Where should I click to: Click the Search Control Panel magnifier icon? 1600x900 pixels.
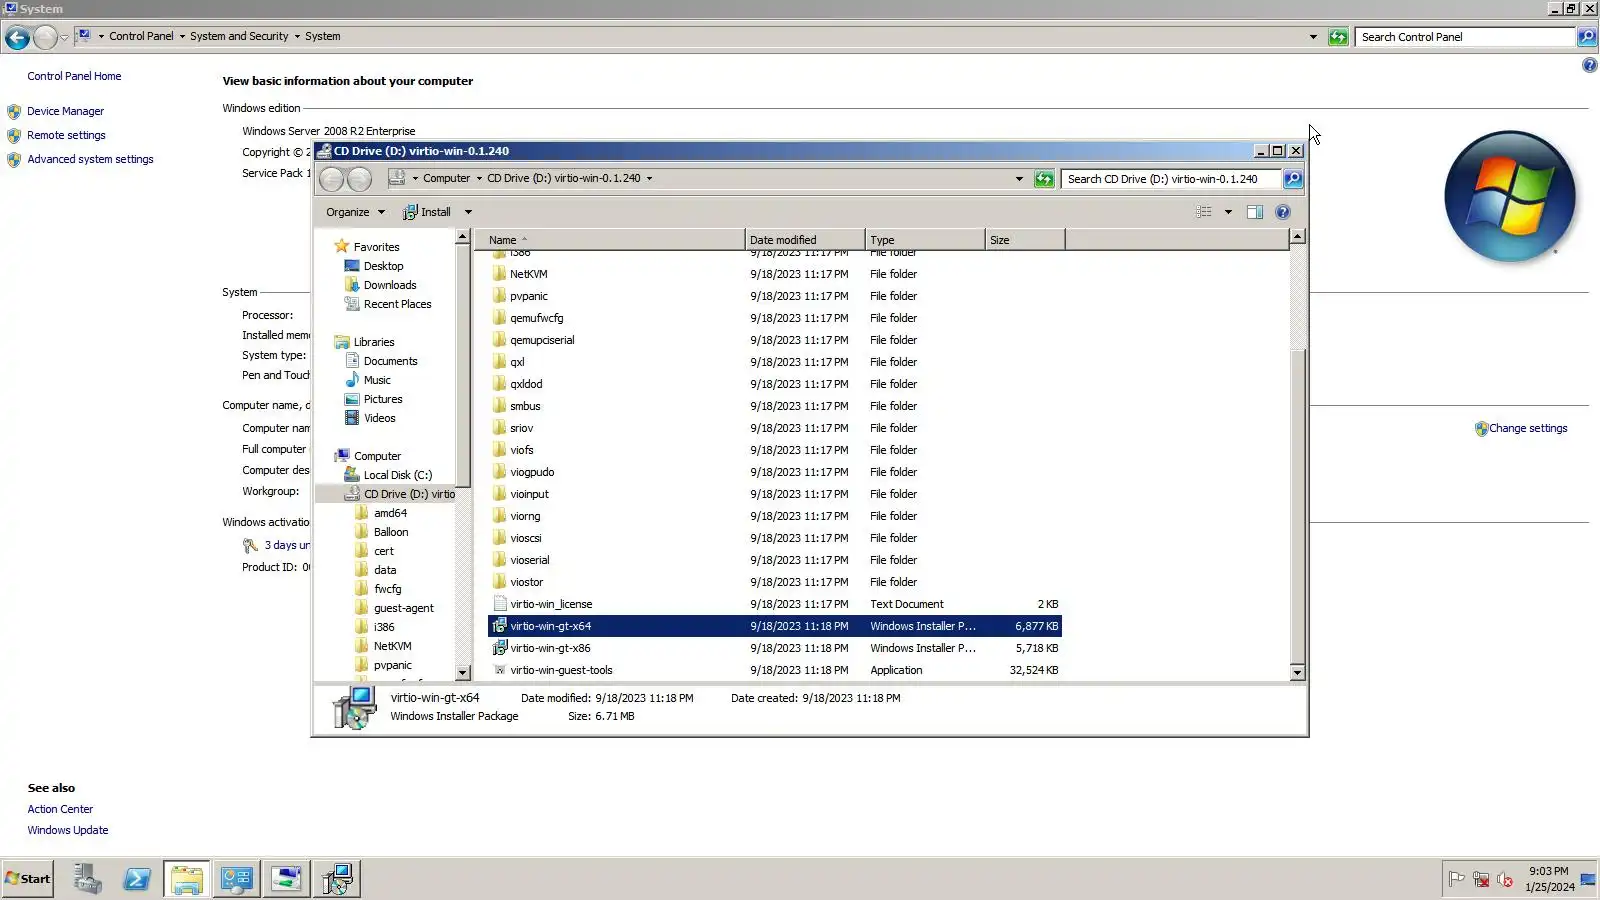click(1587, 37)
